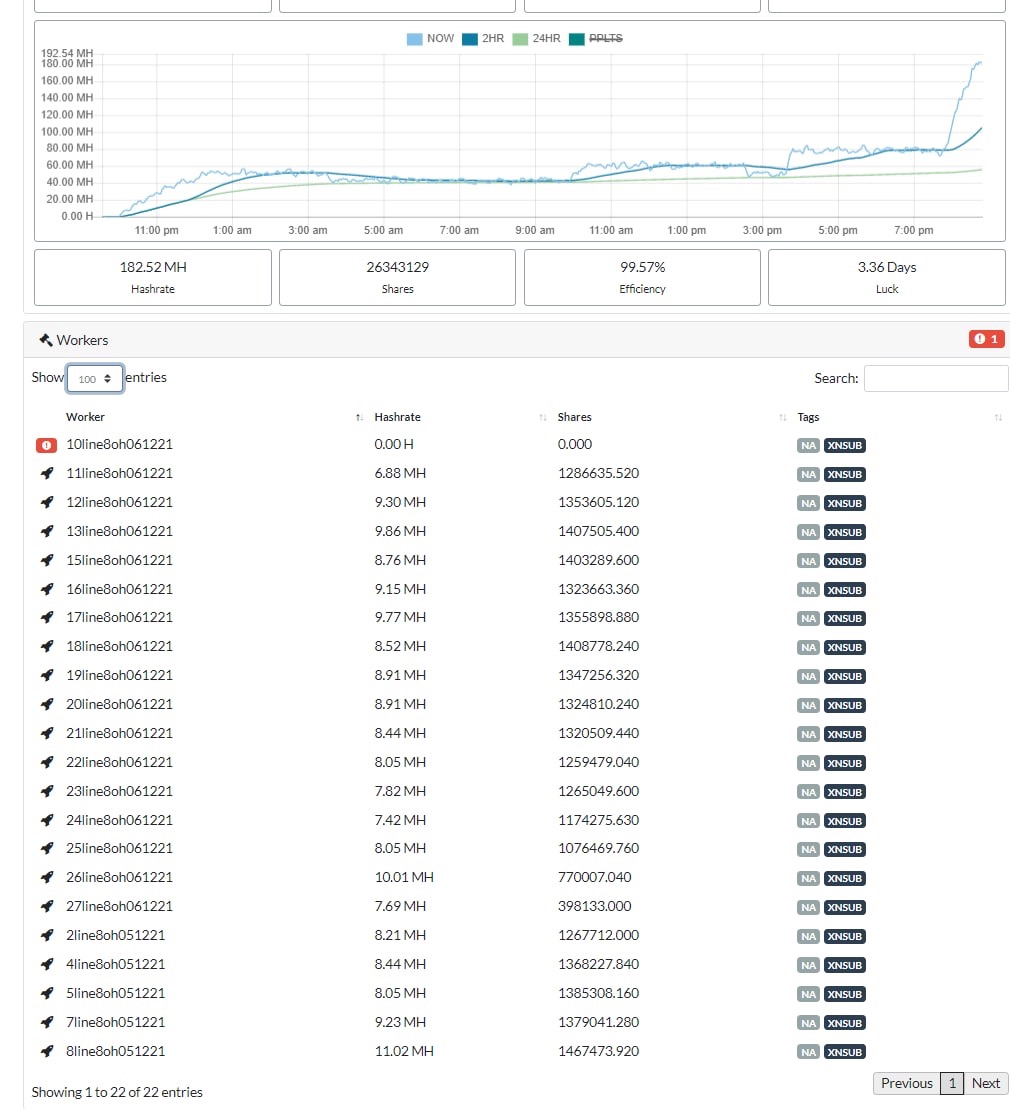Sort table by Shares column
1010x1109 pixels.
point(671,417)
